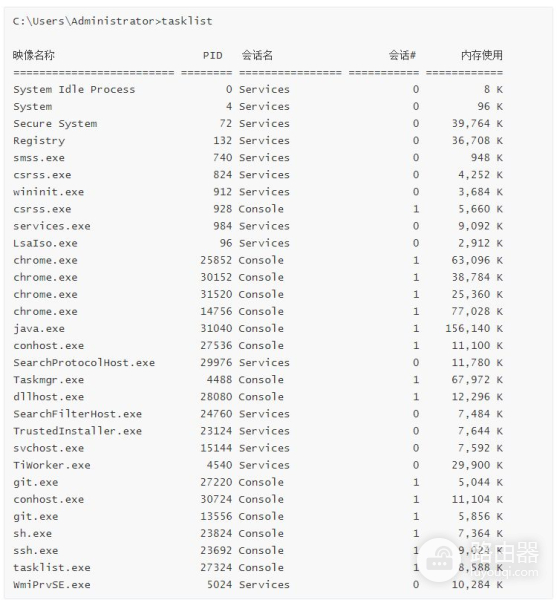Click PID 5024 of WmiPrvSE.exe
This screenshot has width=557, height=600.
[x=220, y=585]
